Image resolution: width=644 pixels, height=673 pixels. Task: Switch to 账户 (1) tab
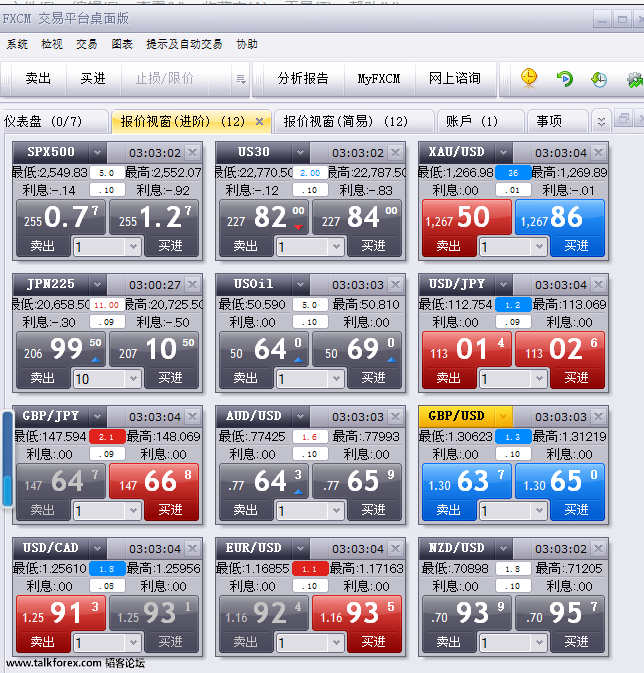[x=480, y=121]
